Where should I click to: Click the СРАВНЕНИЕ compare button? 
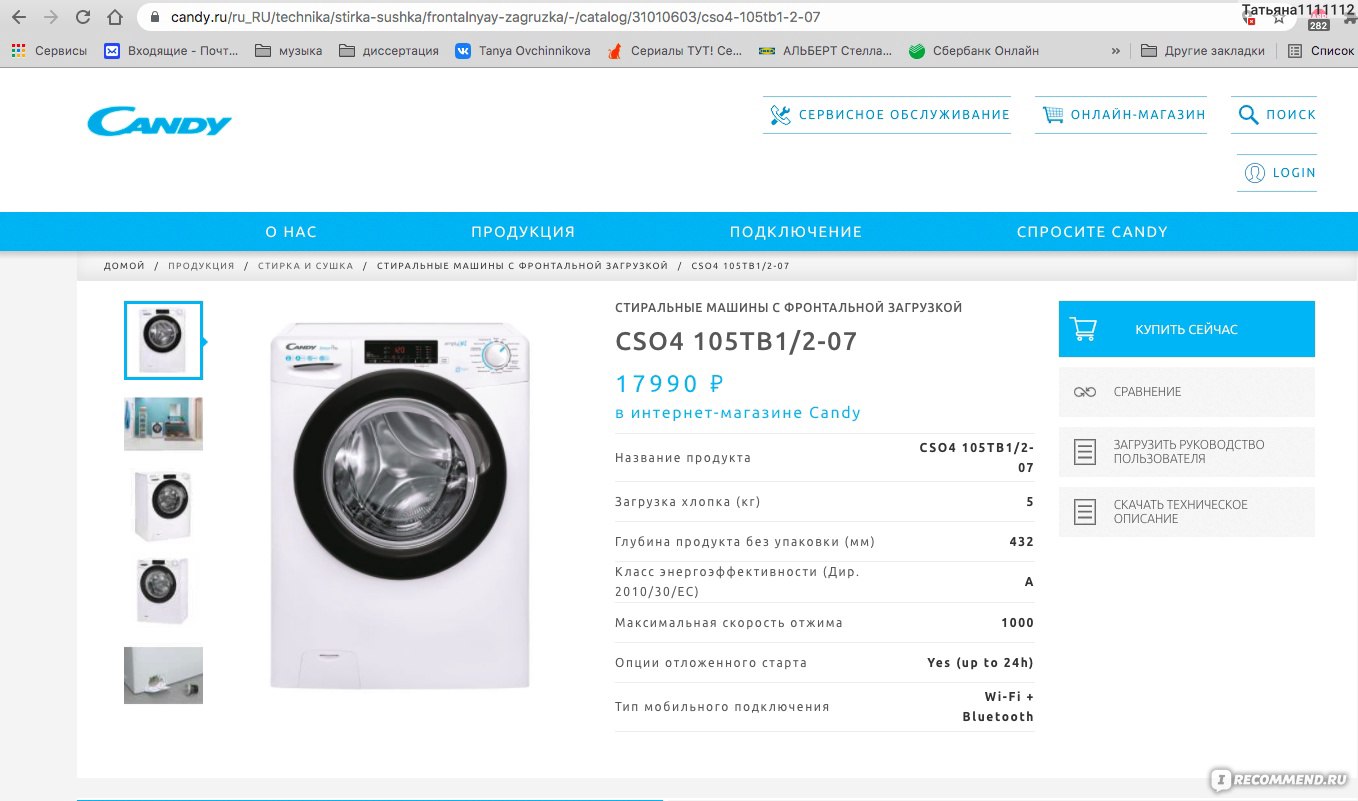(x=1187, y=392)
